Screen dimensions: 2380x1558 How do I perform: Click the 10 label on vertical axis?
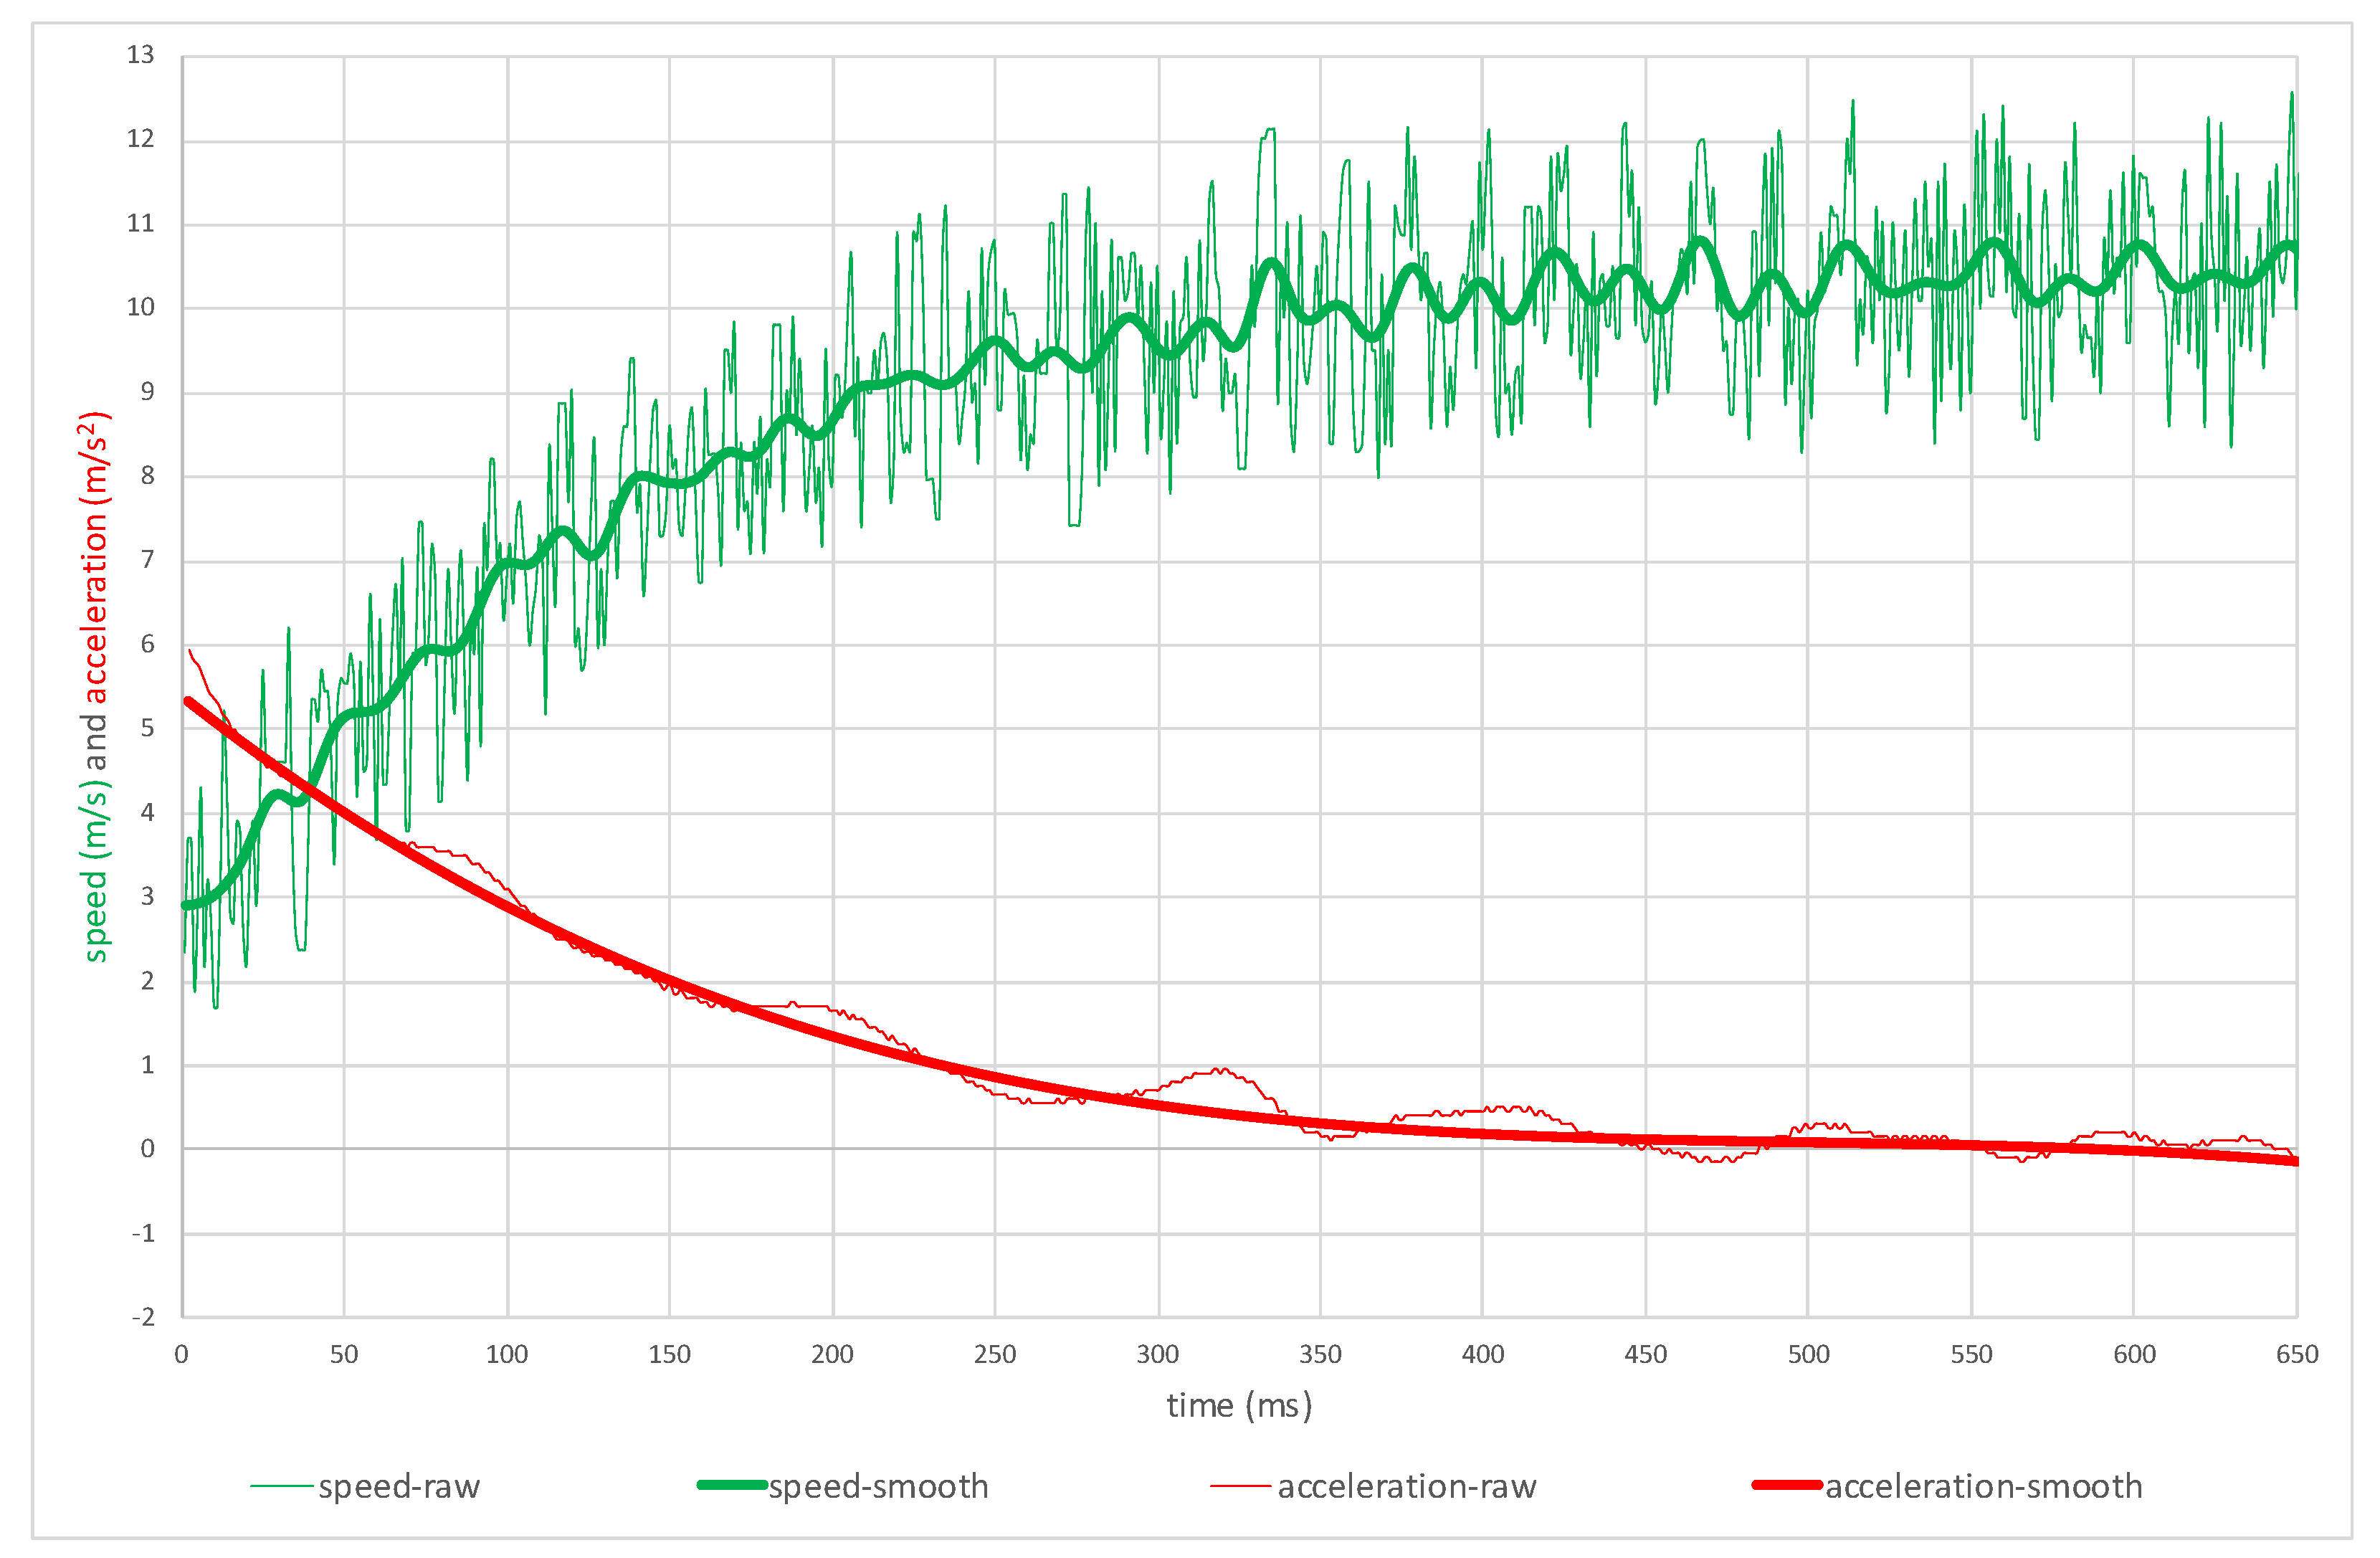pyautogui.click(x=141, y=307)
